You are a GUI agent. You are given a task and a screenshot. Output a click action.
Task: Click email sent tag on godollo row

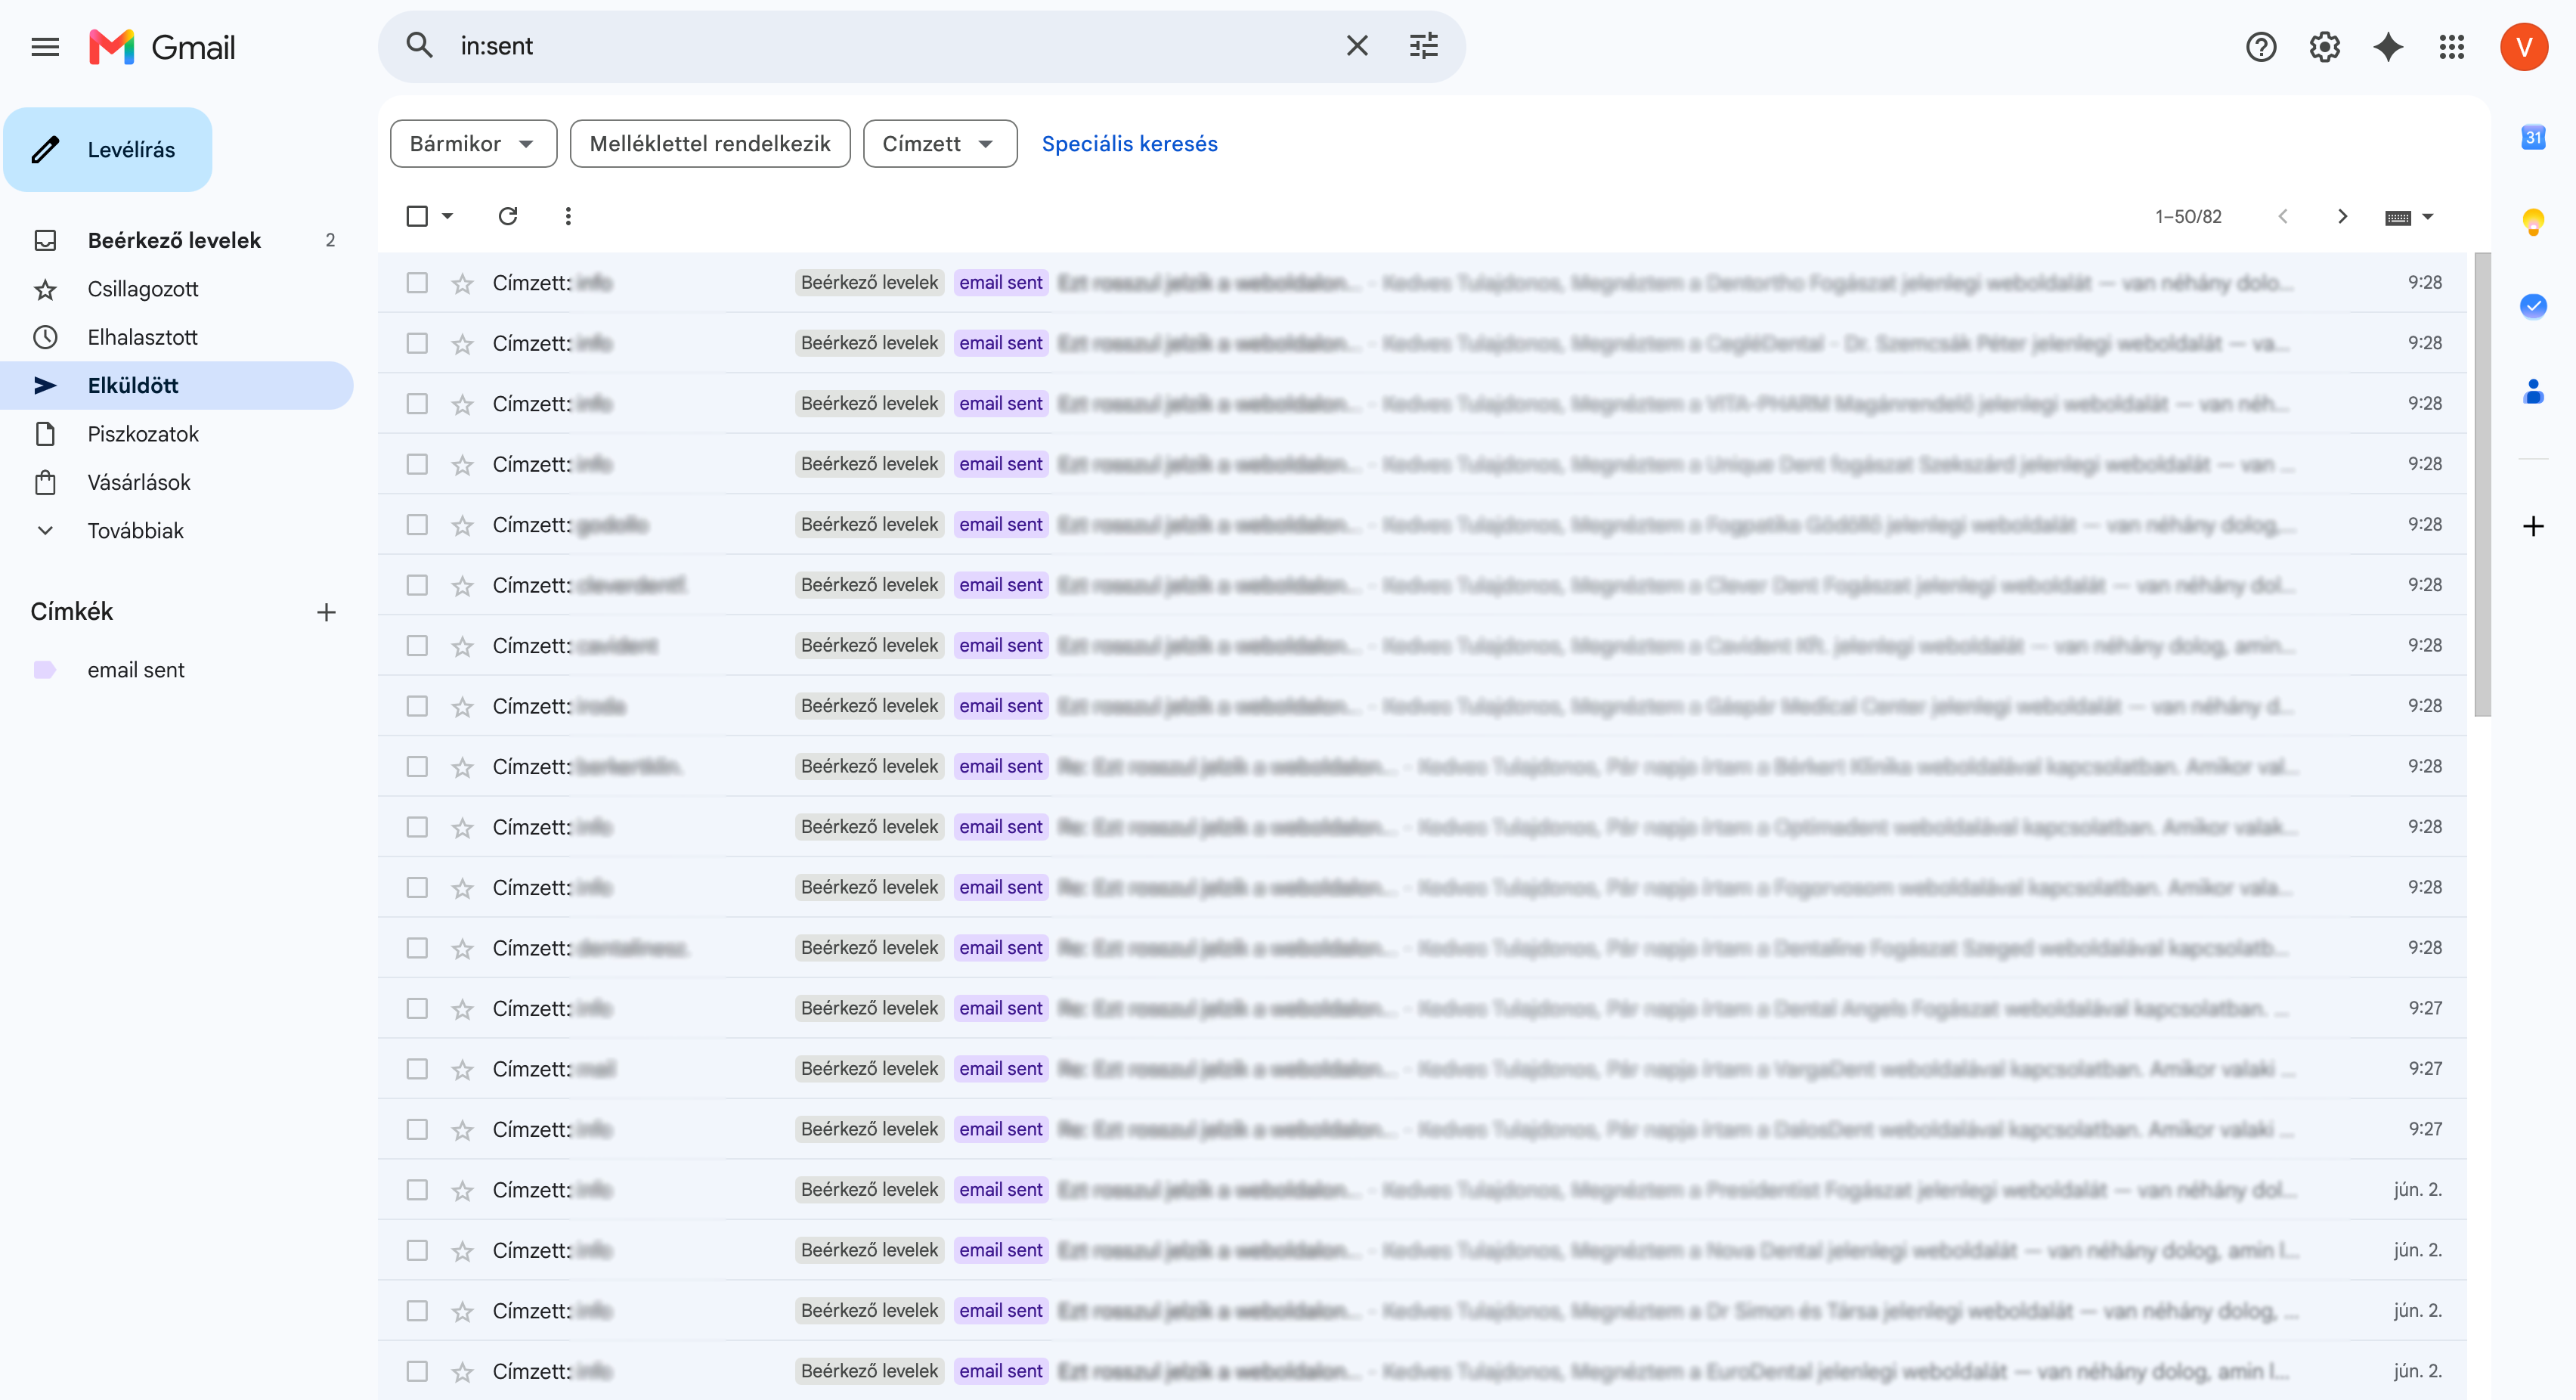[x=1000, y=525]
